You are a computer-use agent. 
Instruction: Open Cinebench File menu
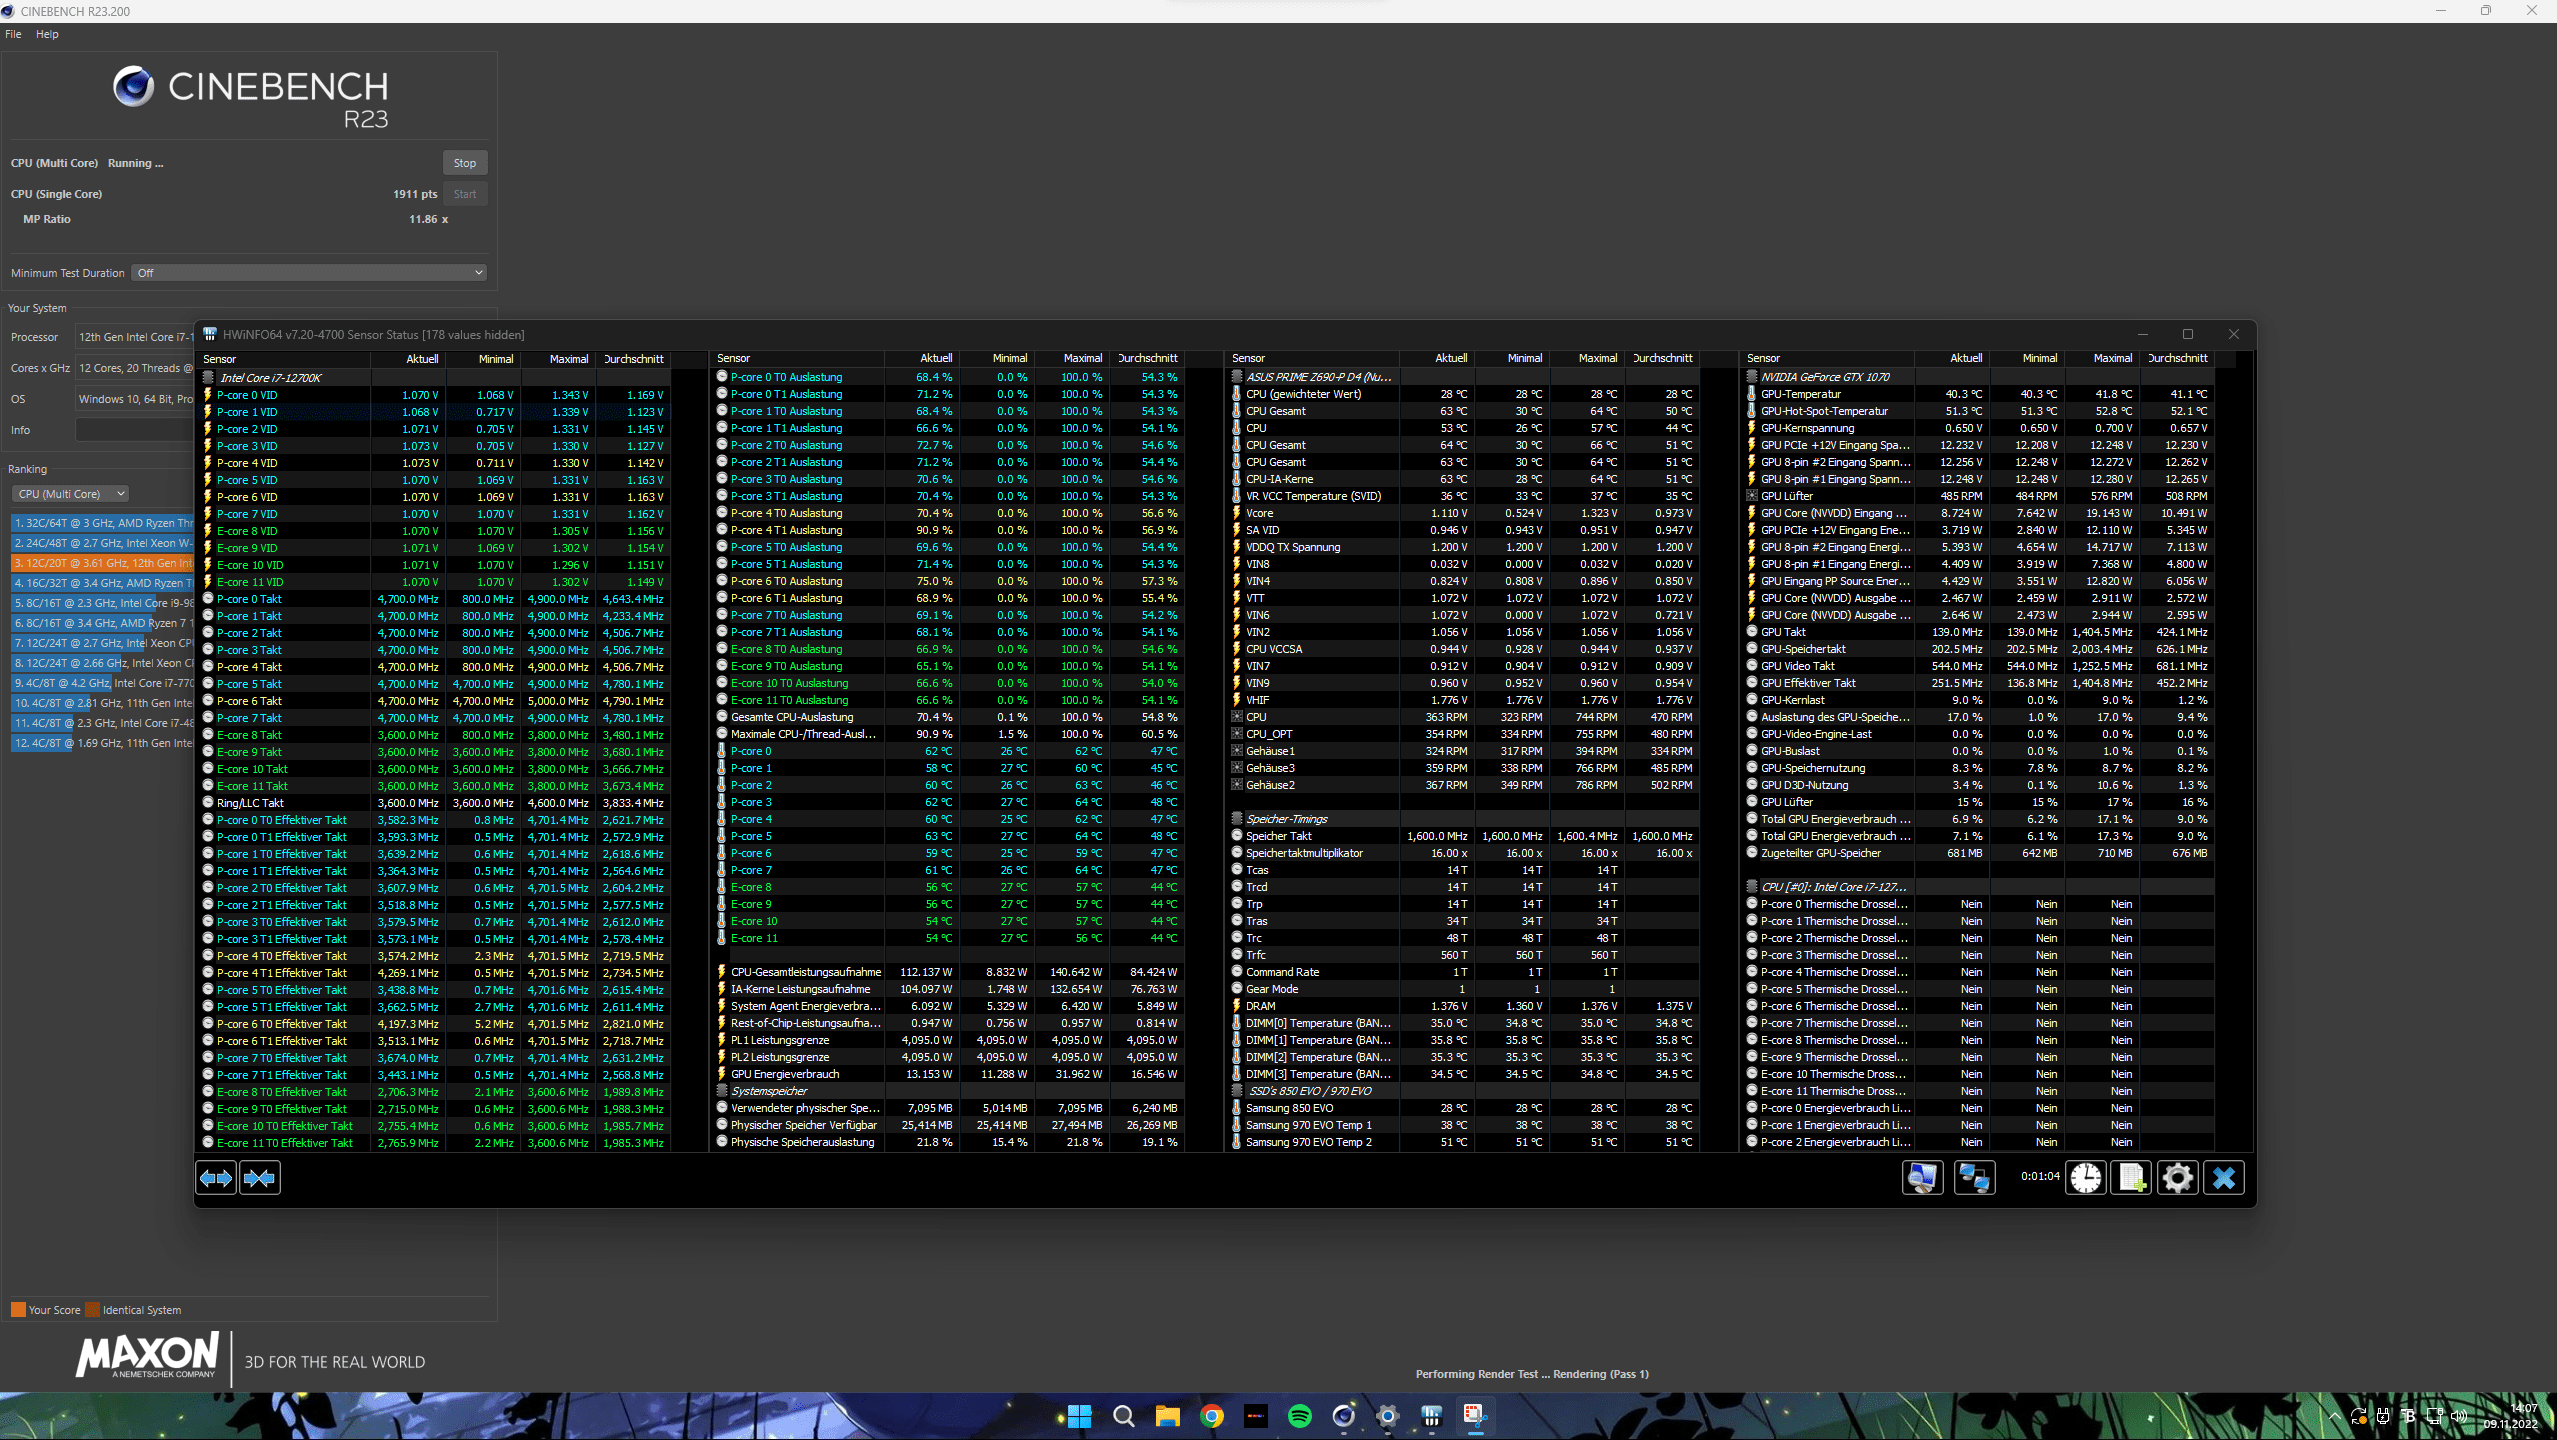pos(13,34)
